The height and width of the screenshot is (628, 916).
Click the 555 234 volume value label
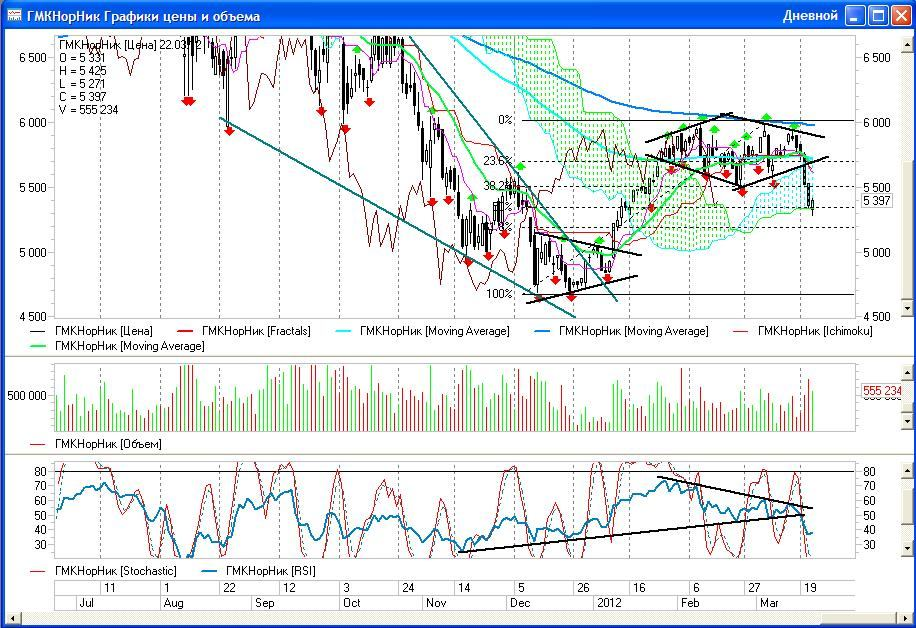881,391
